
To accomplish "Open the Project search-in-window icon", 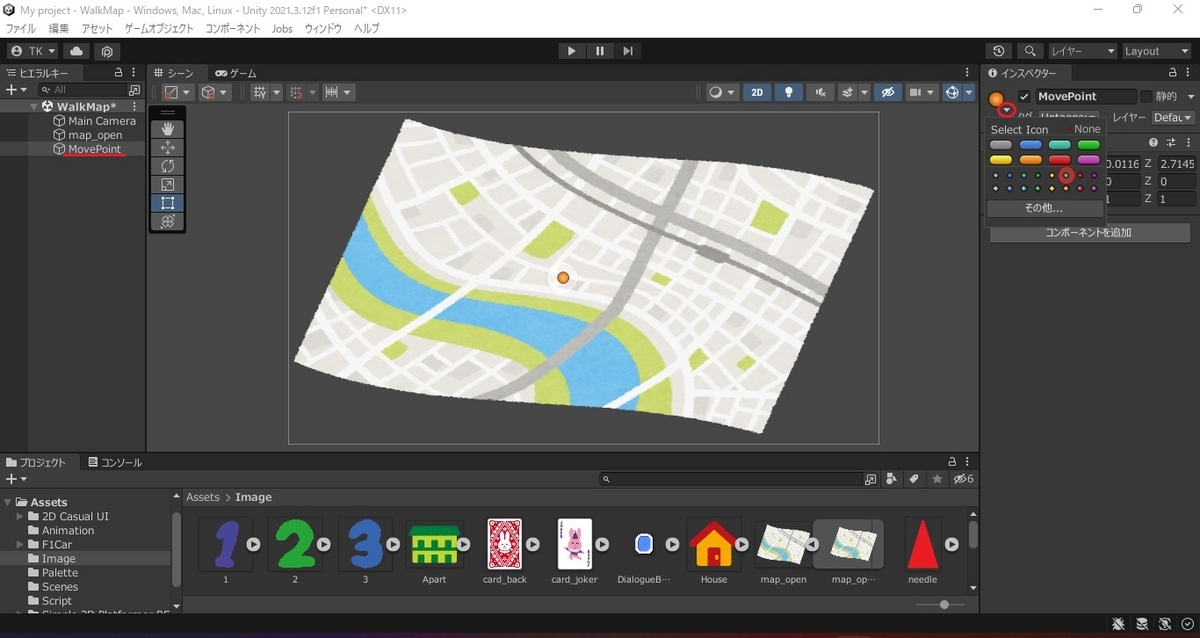I will point(870,479).
